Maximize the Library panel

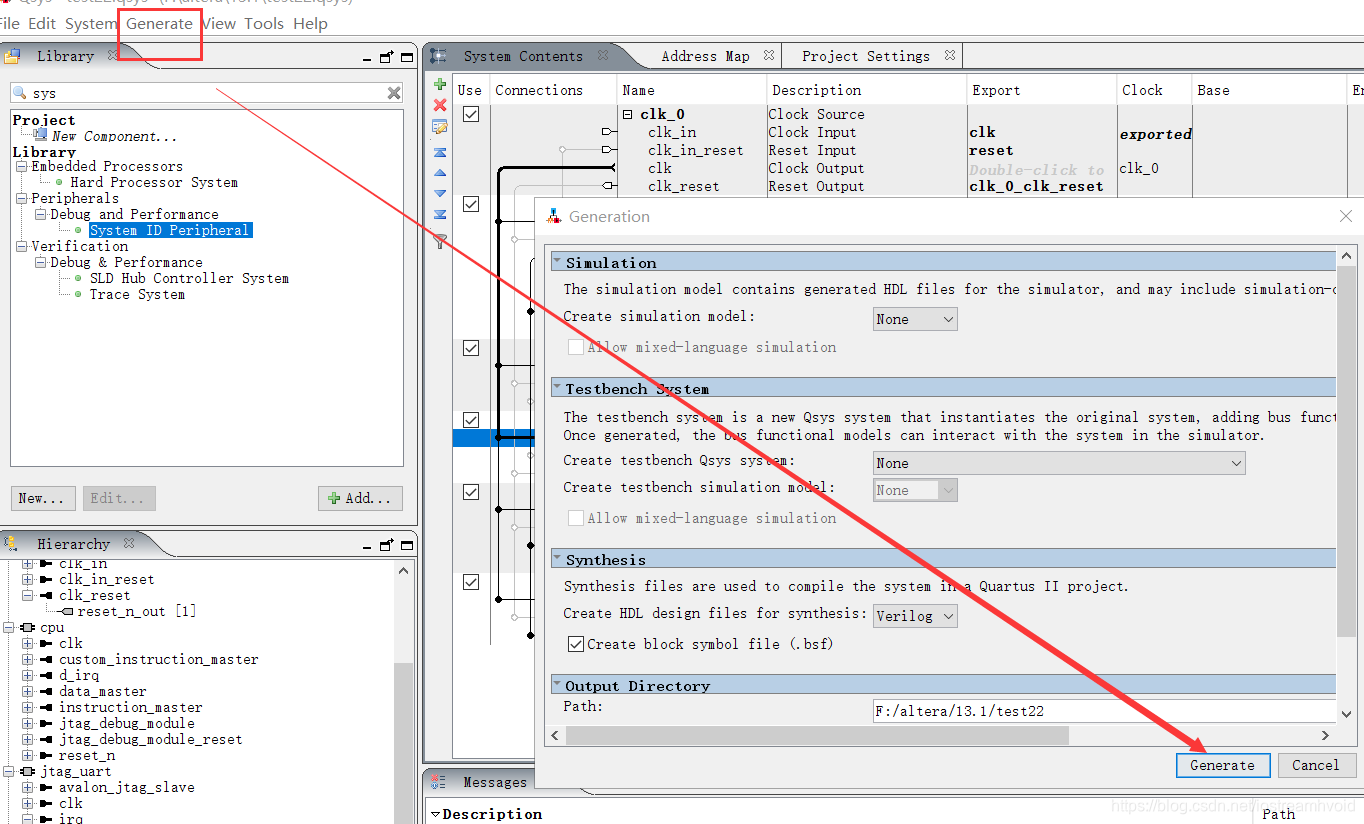(407, 57)
